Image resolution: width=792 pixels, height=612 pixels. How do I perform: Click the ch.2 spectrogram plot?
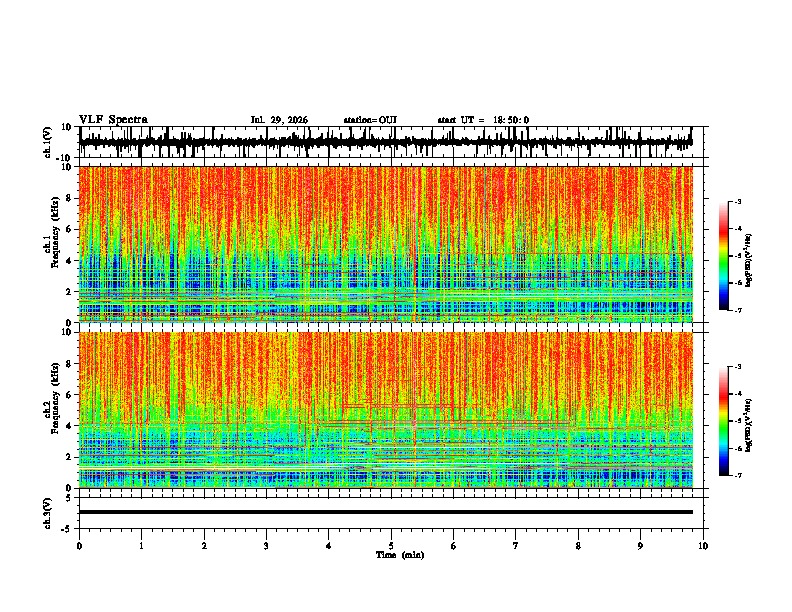click(386, 410)
